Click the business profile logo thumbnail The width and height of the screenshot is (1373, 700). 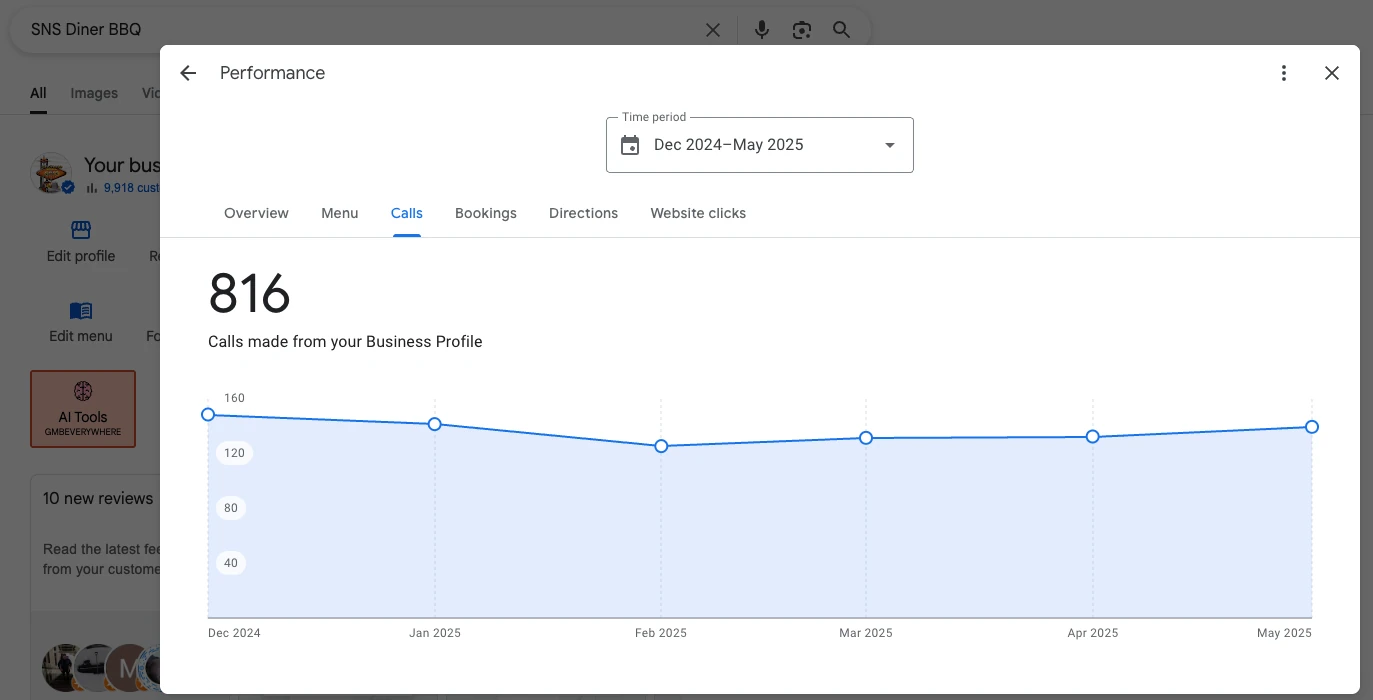click(51, 174)
